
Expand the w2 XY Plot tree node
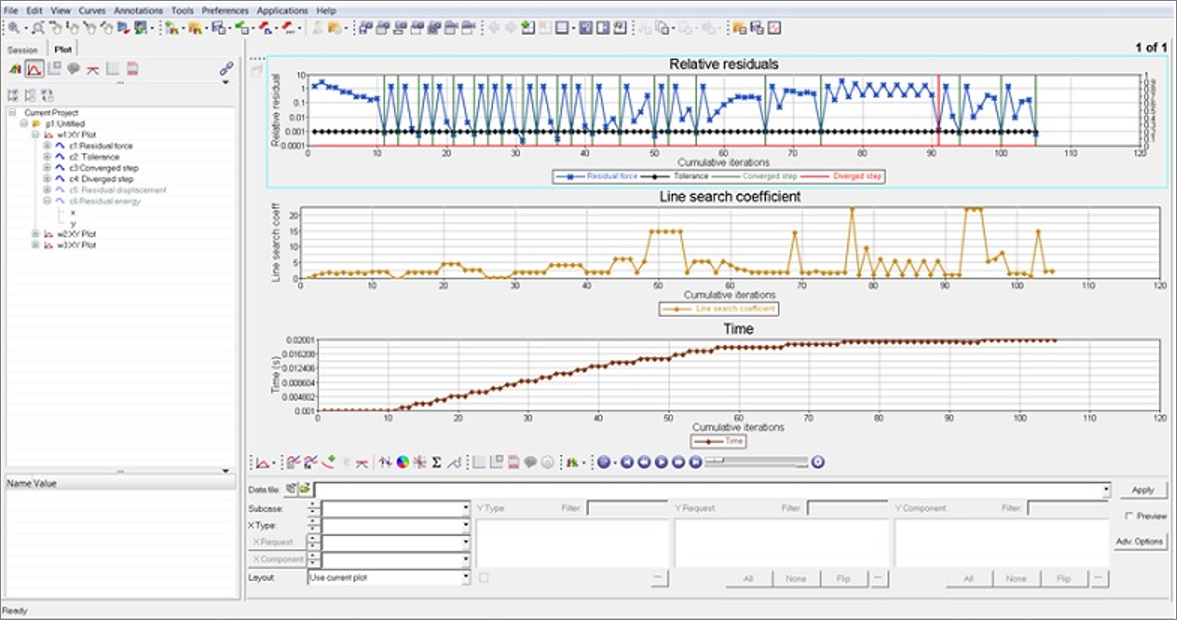tap(35, 234)
